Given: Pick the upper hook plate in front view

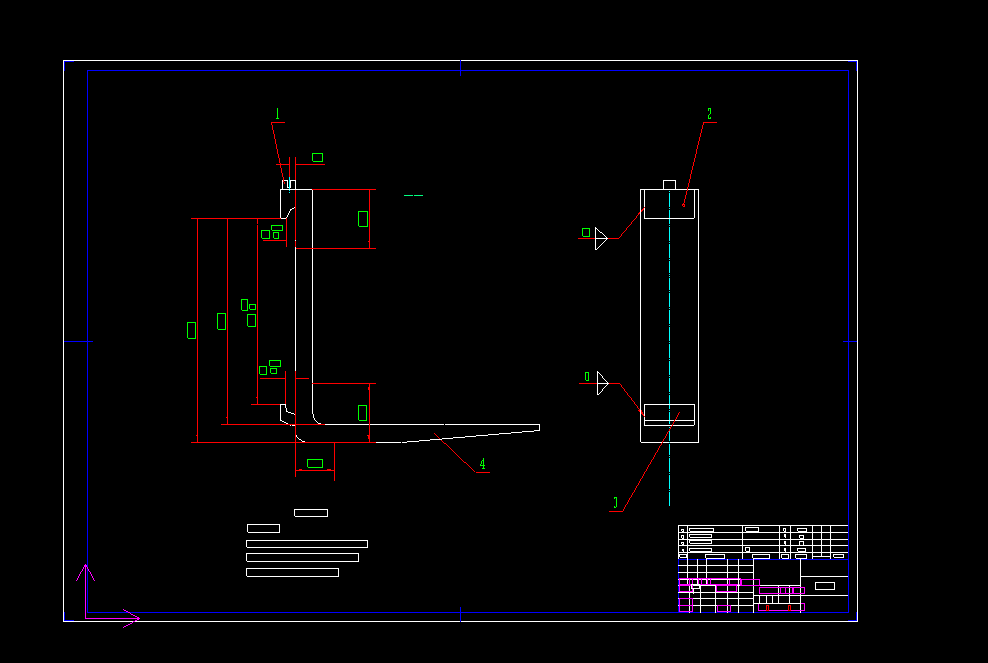Looking at the screenshot, I should coord(669,204).
